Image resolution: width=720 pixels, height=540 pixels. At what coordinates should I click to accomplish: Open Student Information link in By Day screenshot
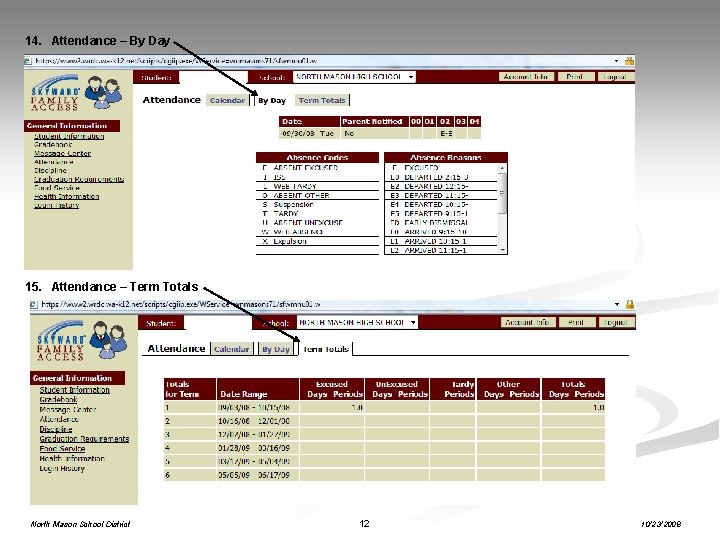click(x=69, y=136)
